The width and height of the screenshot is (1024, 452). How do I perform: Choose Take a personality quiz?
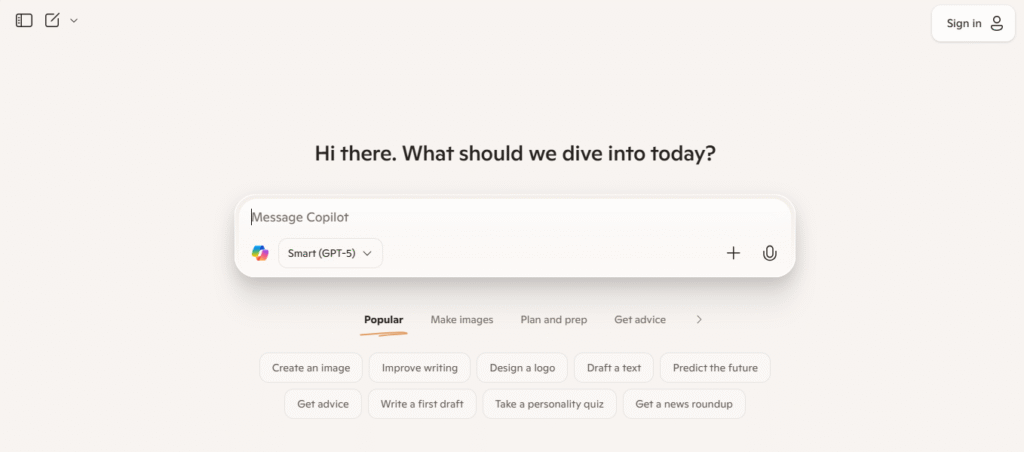pos(549,404)
